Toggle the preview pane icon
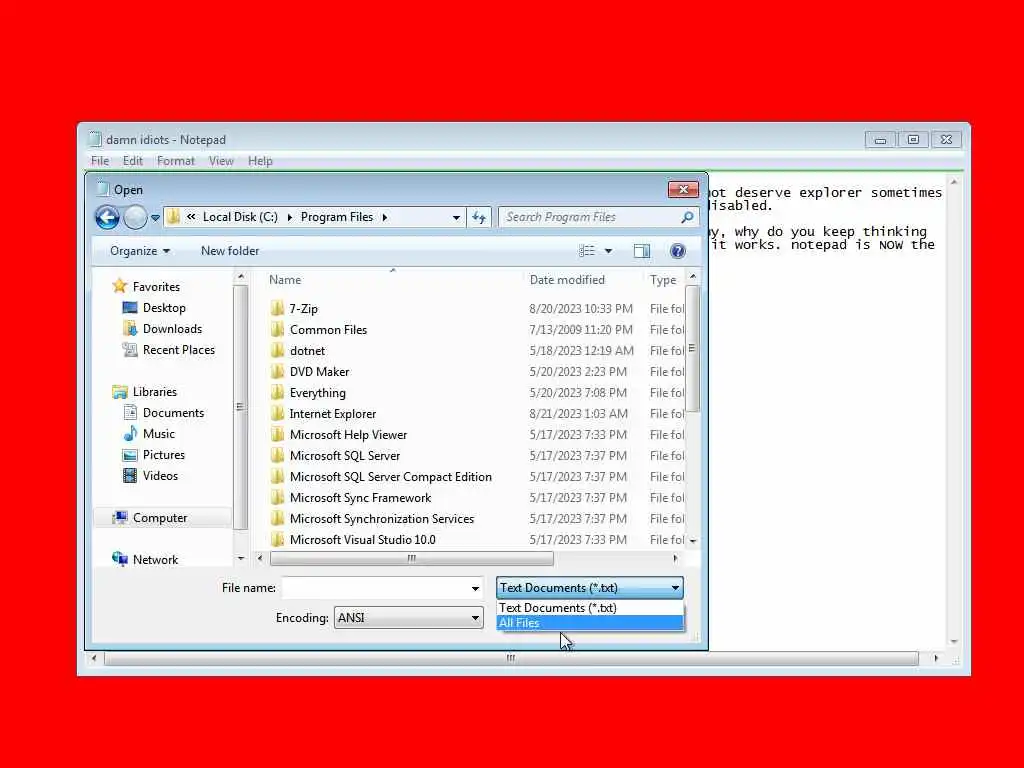The height and width of the screenshot is (768, 1024). [x=641, y=251]
